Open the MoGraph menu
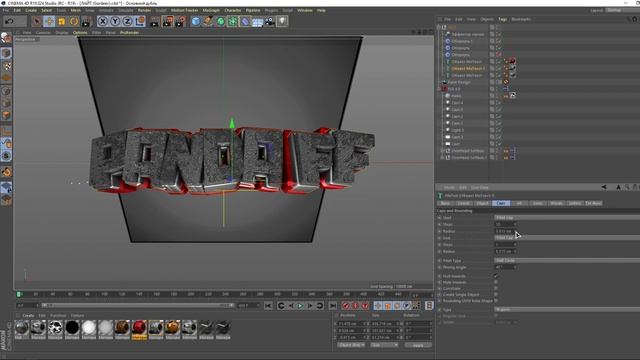 click(211, 10)
